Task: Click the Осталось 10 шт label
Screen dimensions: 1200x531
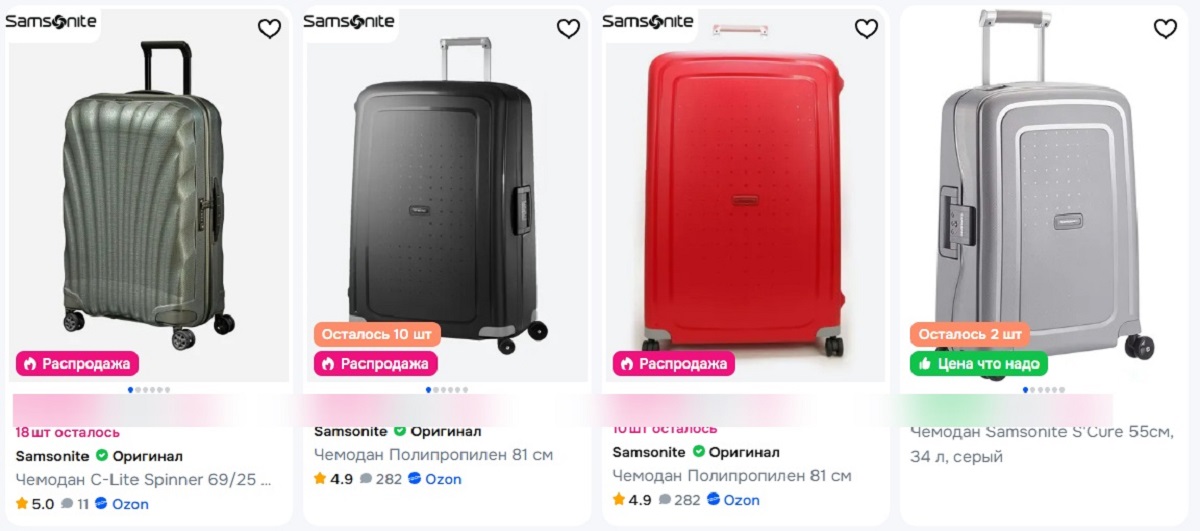Action: click(x=377, y=334)
